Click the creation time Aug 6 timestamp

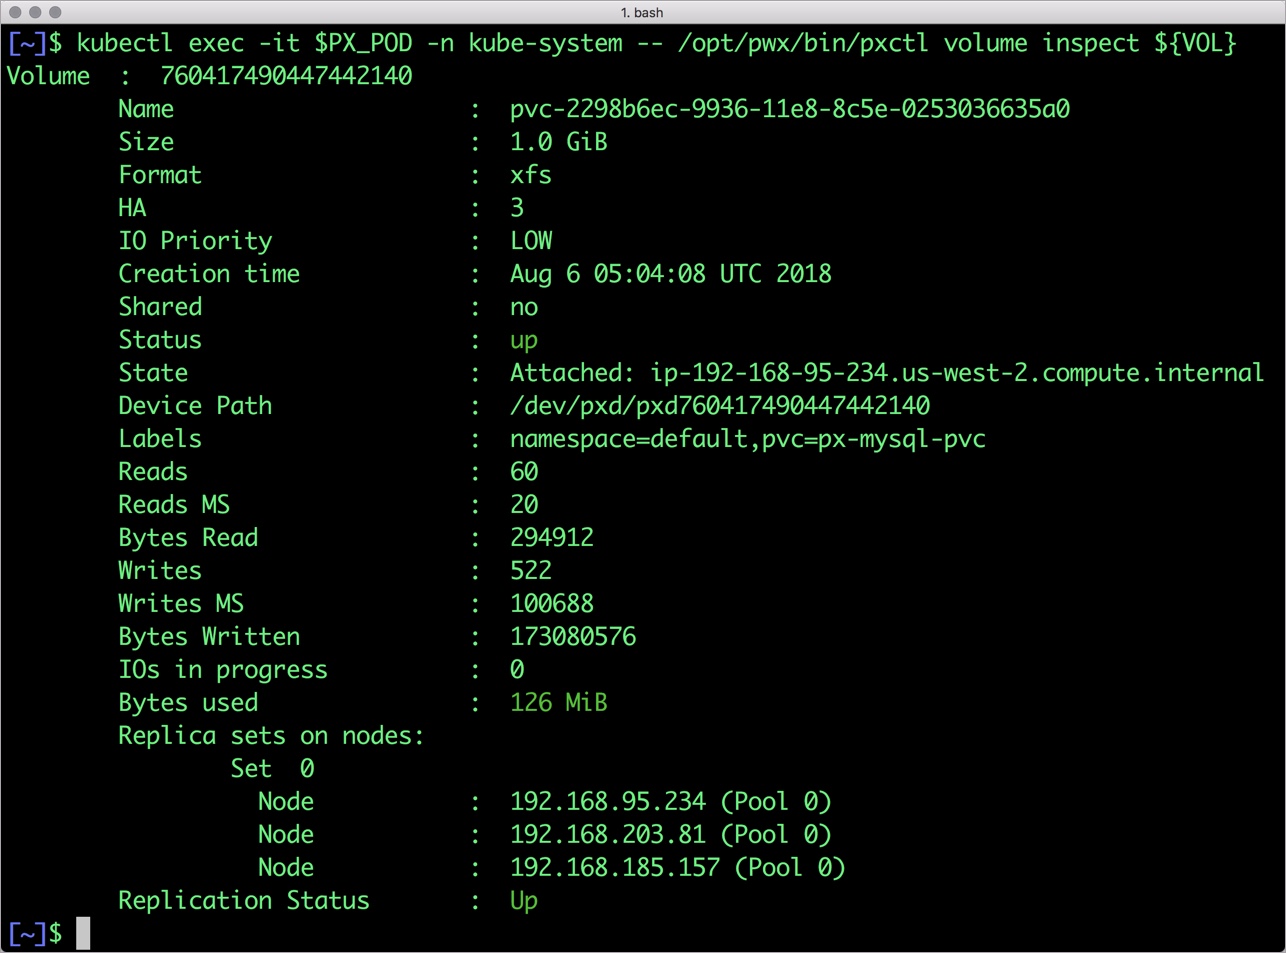(x=670, y=274)
